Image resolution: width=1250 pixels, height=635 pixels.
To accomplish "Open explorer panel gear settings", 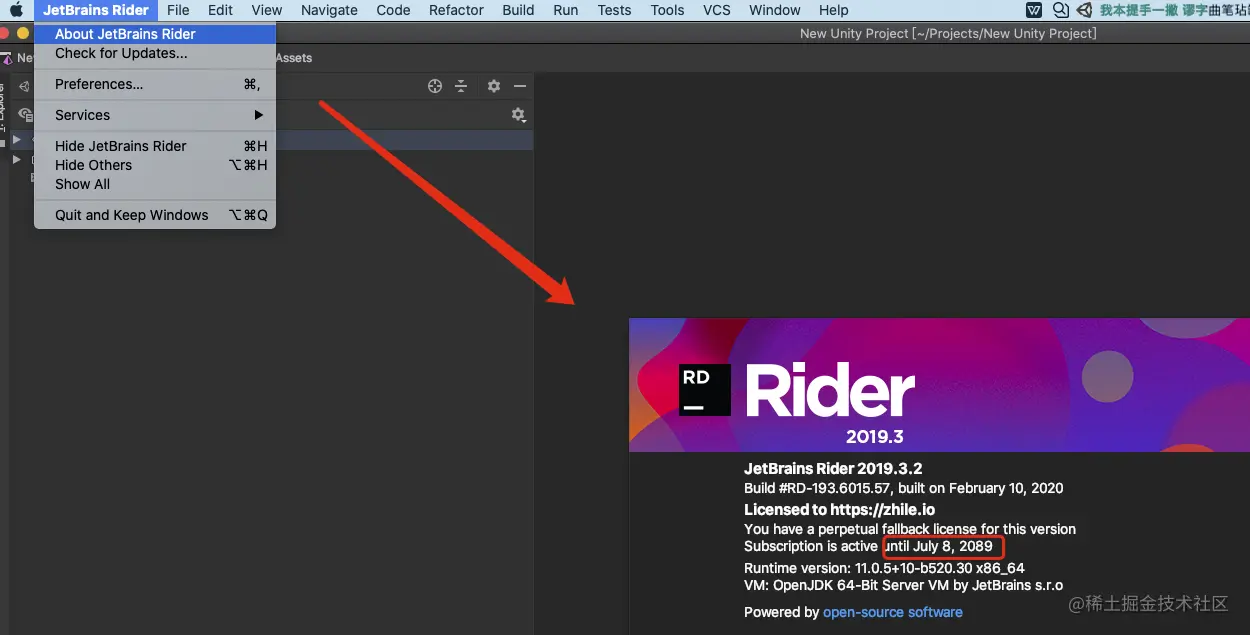I will click(494, 86).
